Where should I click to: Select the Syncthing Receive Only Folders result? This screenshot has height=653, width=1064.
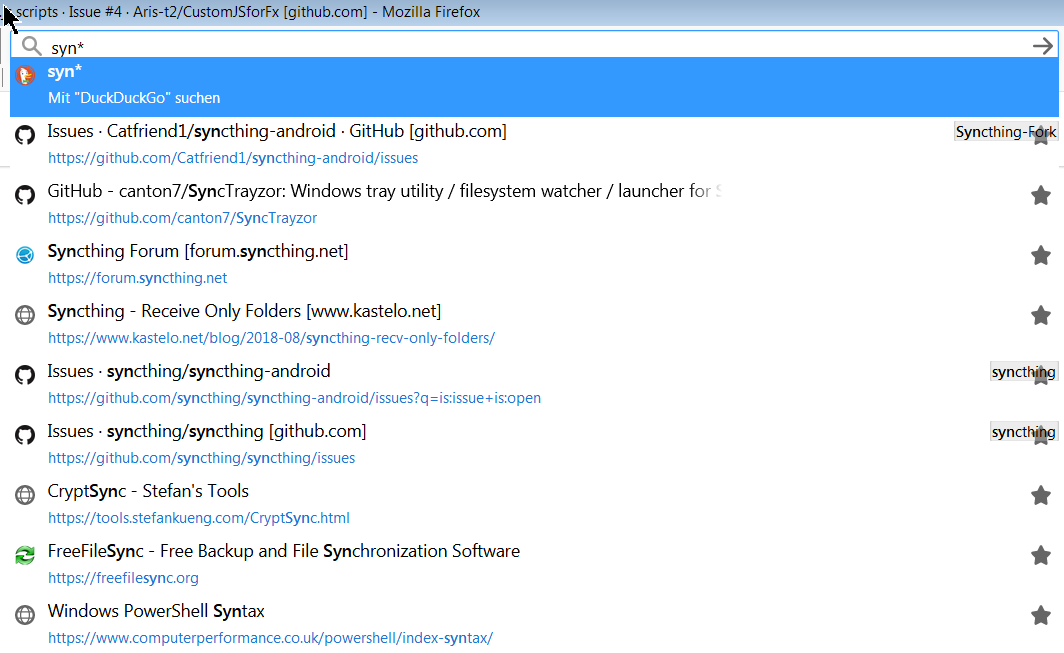coord(244,311)
